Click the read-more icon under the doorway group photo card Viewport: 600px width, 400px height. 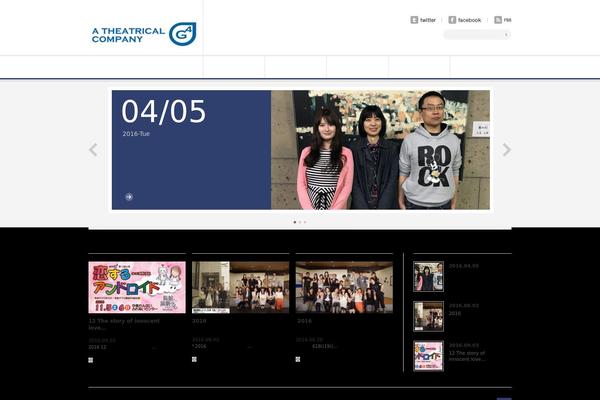[194, 359]
